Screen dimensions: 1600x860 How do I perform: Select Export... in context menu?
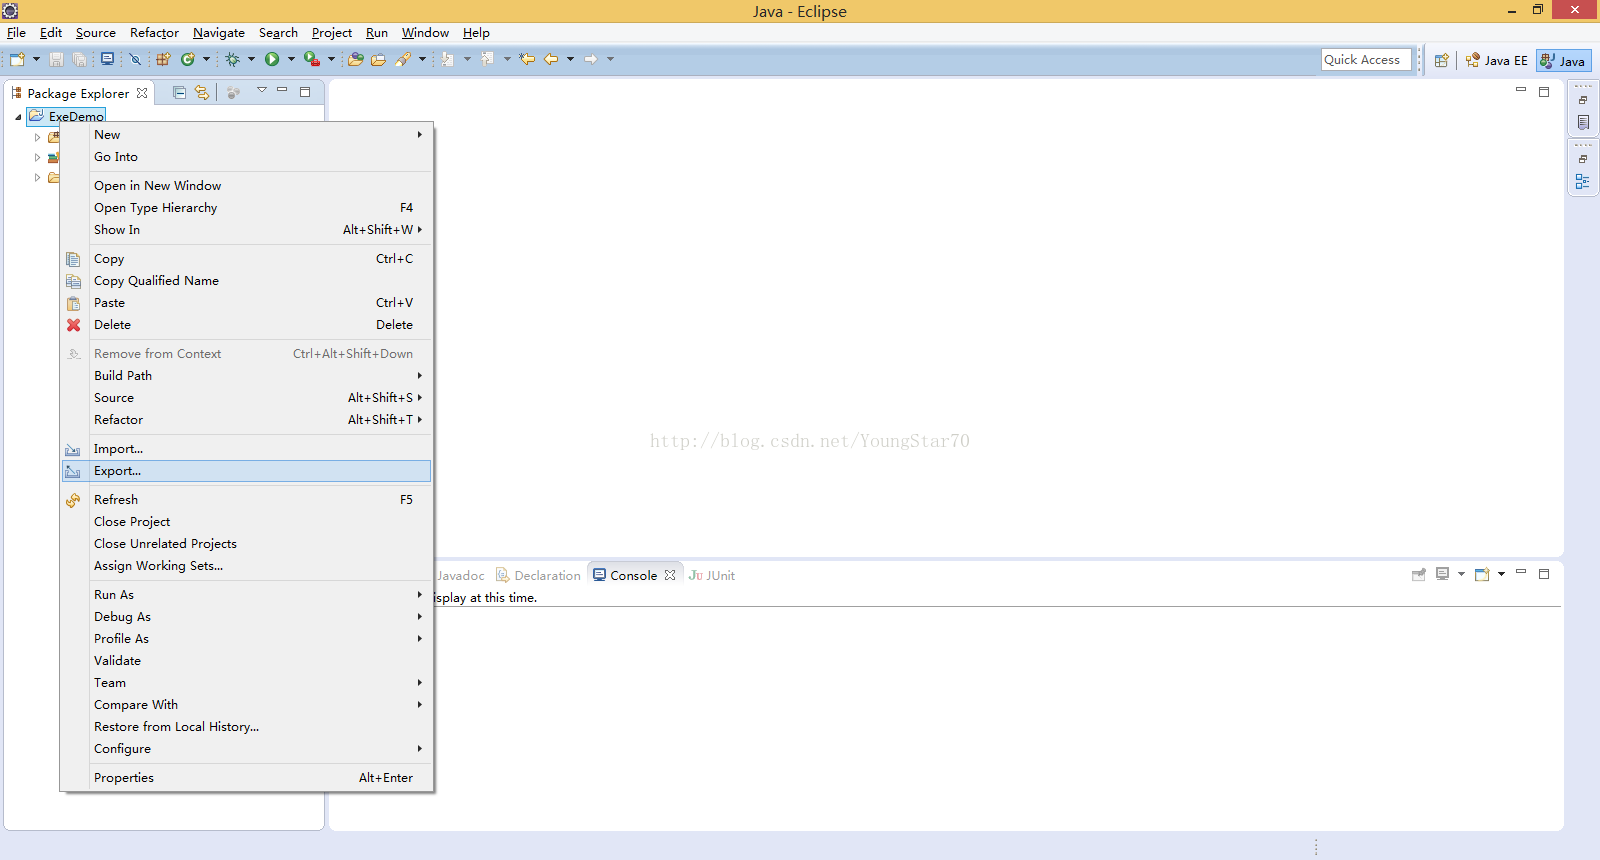(246, 471)
